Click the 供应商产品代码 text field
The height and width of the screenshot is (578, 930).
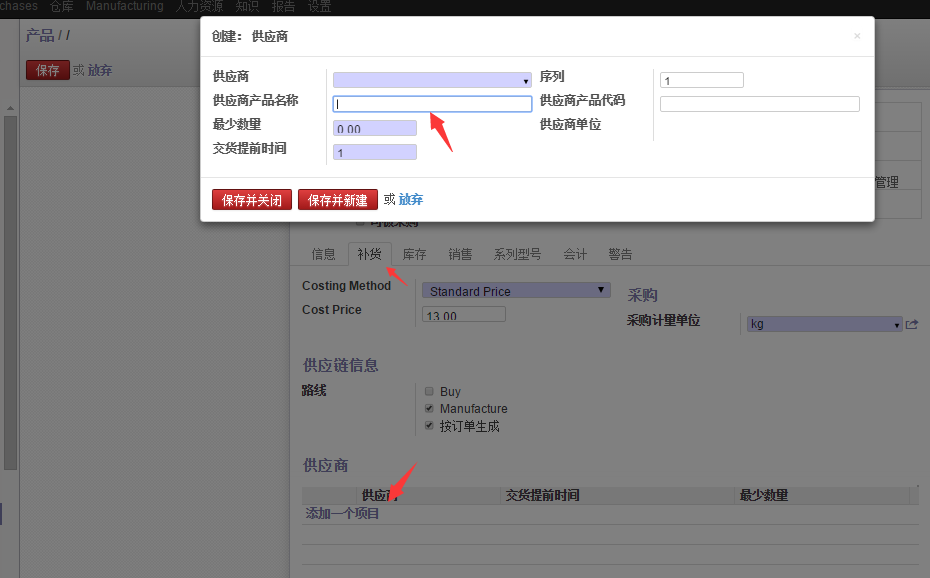[759, 104]
